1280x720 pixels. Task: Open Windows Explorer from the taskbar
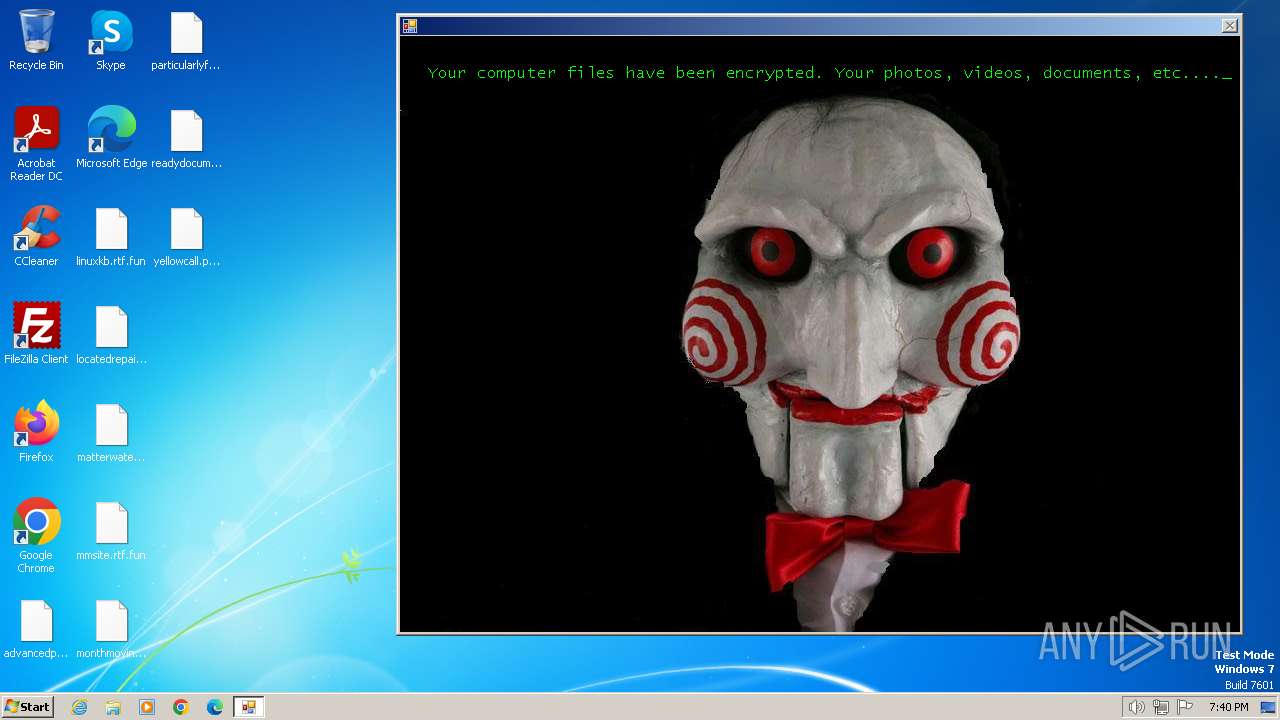tap(113, 707)
